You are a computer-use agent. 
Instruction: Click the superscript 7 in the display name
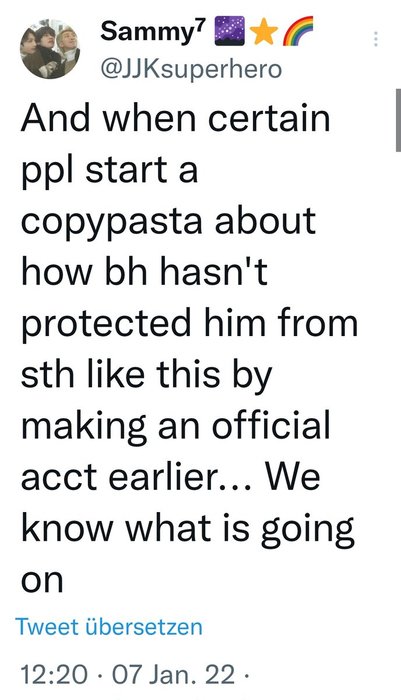[200, 26]
